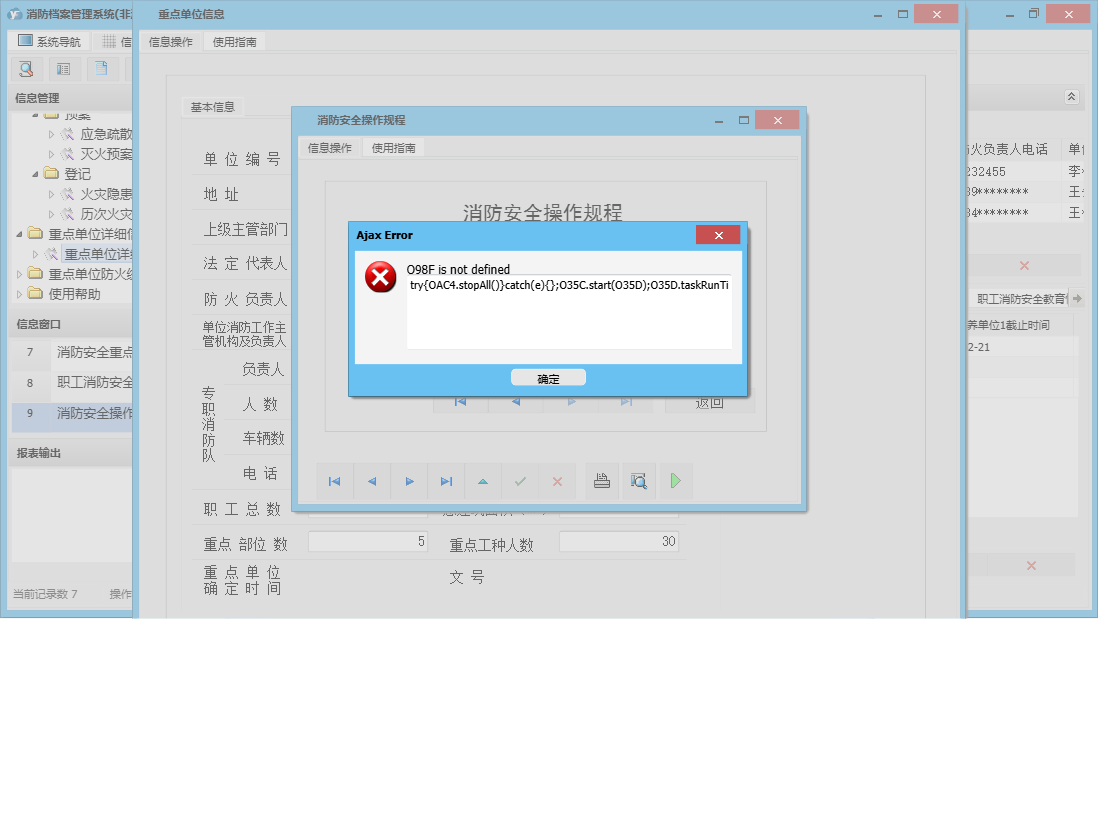Select the print icon in the record toolbar

pos(600,481)
